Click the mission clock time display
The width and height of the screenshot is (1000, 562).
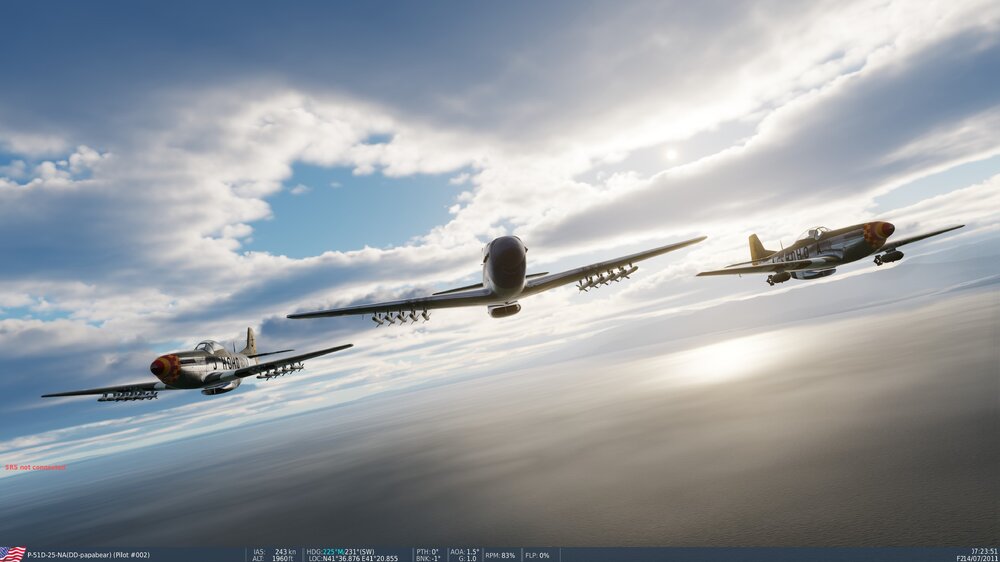point(983,551)
